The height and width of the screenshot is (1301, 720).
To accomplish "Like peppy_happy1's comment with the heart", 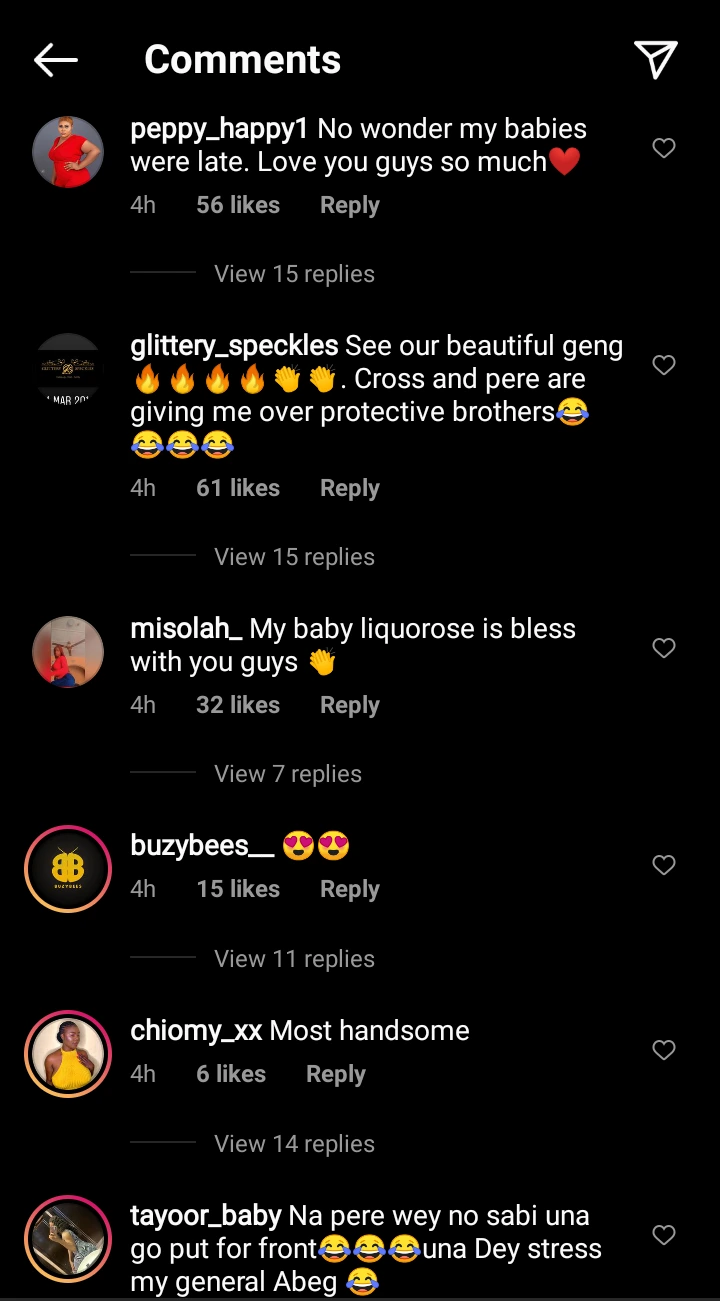I will pos(664,148).
